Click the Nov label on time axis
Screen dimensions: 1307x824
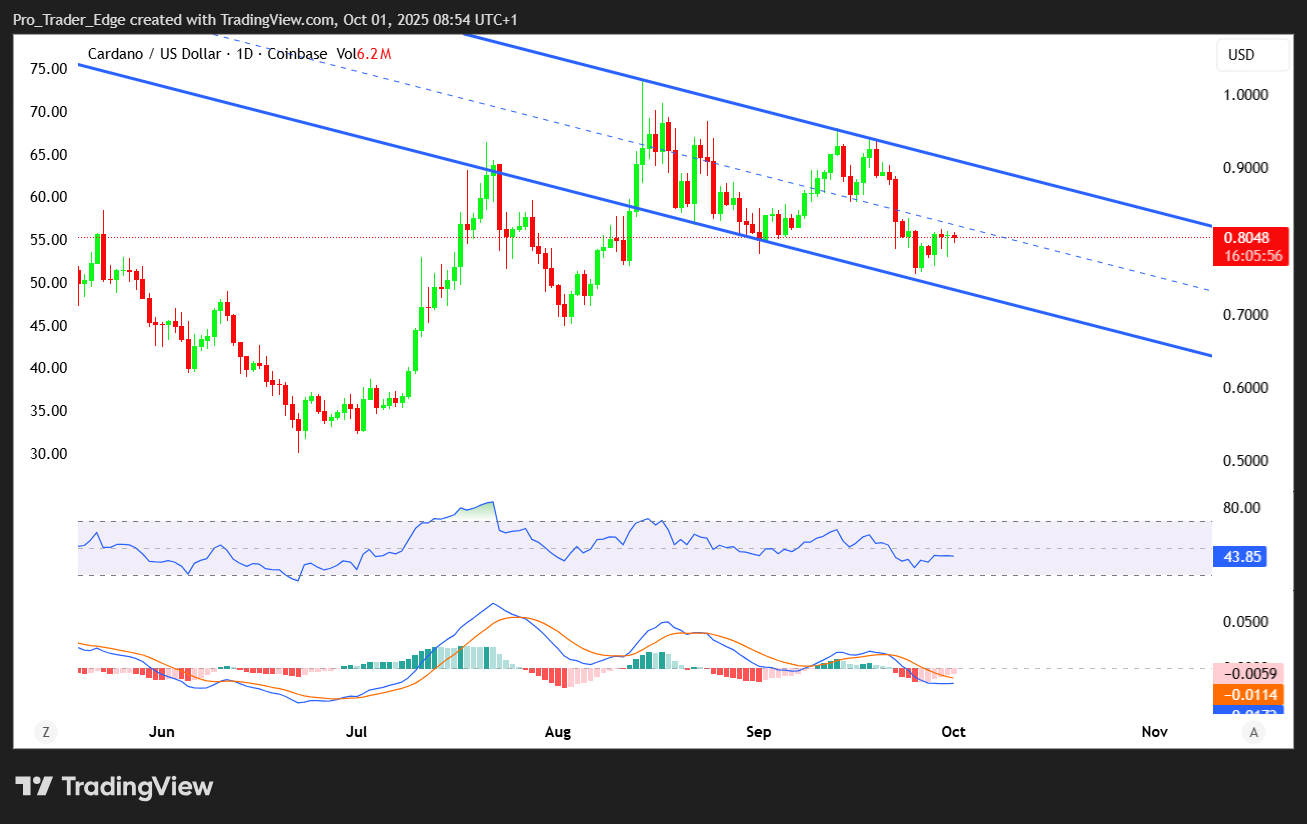1154,732
